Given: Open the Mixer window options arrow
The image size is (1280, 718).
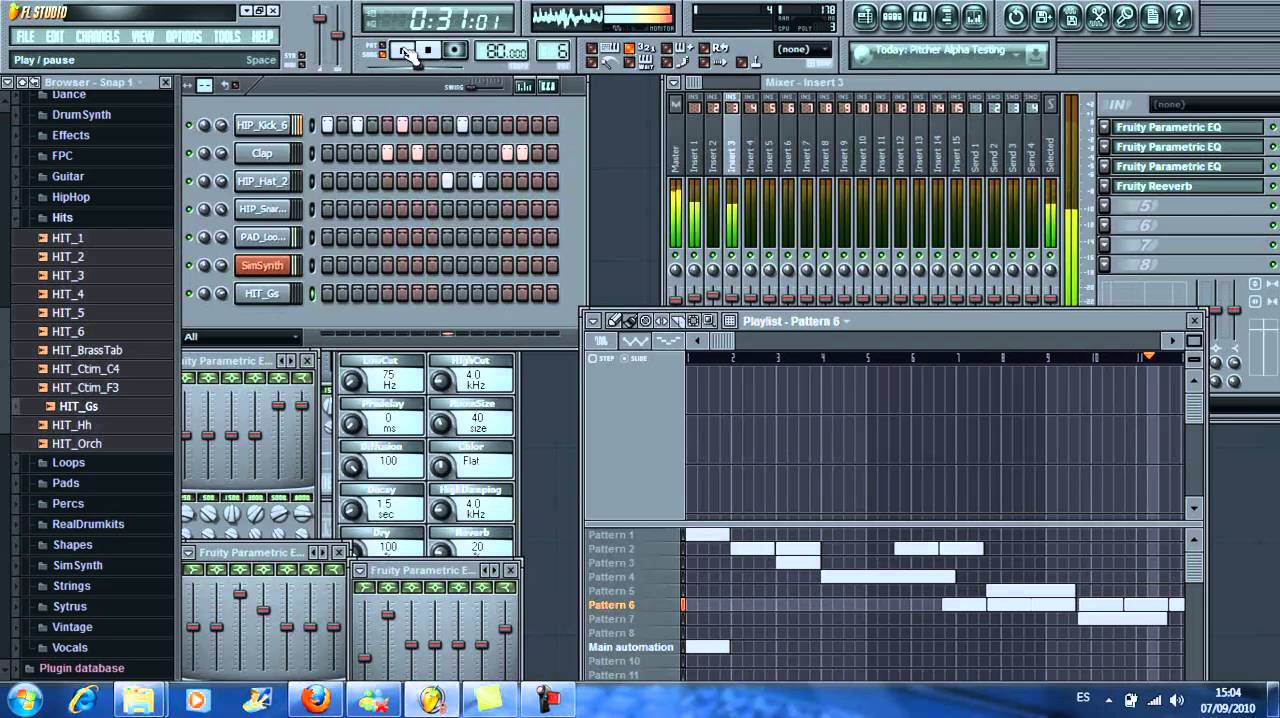Looking at the screenshot, I should [x=674, y=82].
